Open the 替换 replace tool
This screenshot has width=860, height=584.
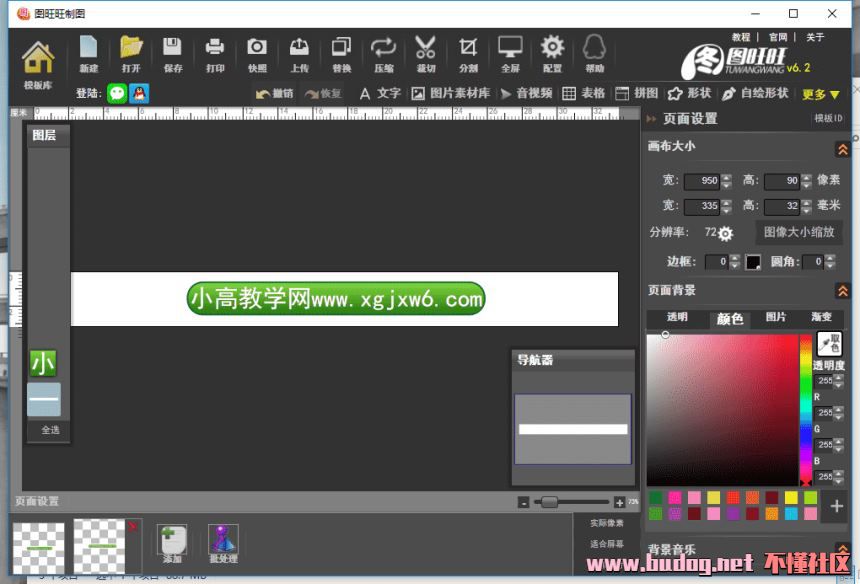[x=341, y=54]
